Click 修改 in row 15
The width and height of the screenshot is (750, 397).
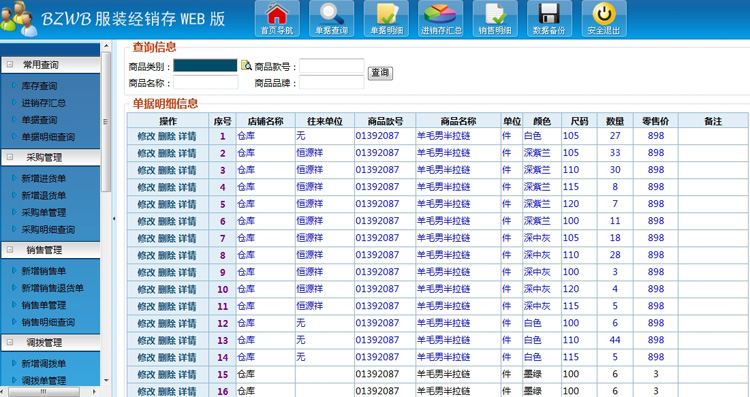pyautogui.click(x=146, y=375)
